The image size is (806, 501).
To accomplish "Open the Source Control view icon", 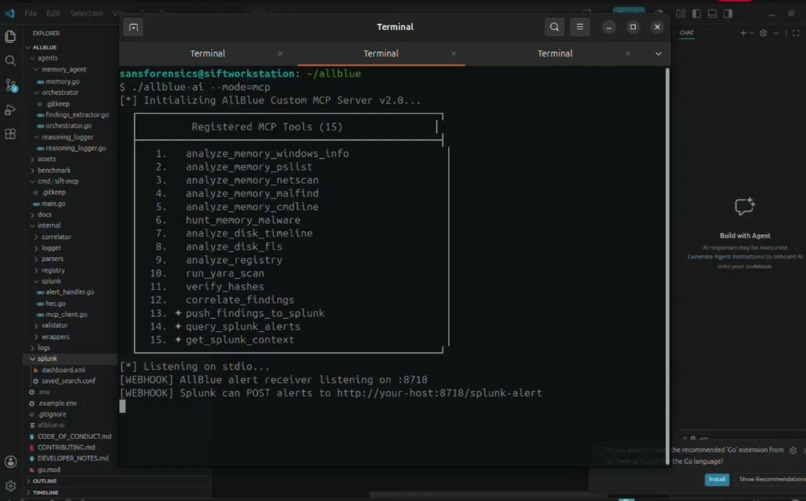I will point(10,85).
